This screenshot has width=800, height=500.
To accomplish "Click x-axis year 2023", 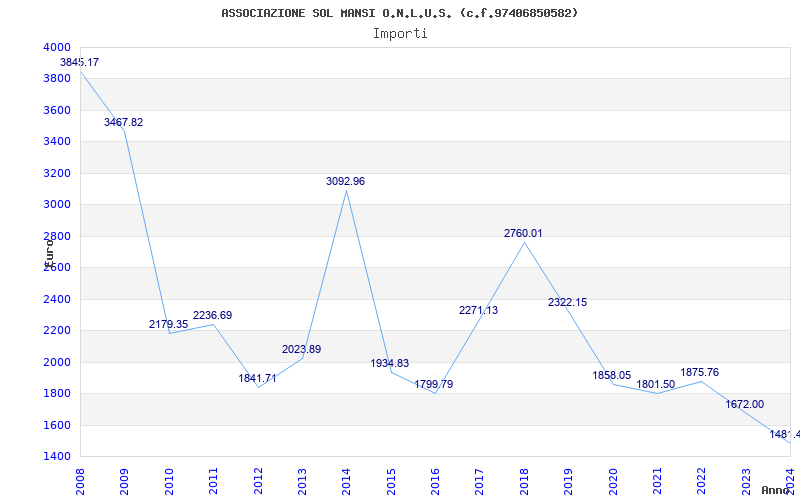I will tap(746, 482).
